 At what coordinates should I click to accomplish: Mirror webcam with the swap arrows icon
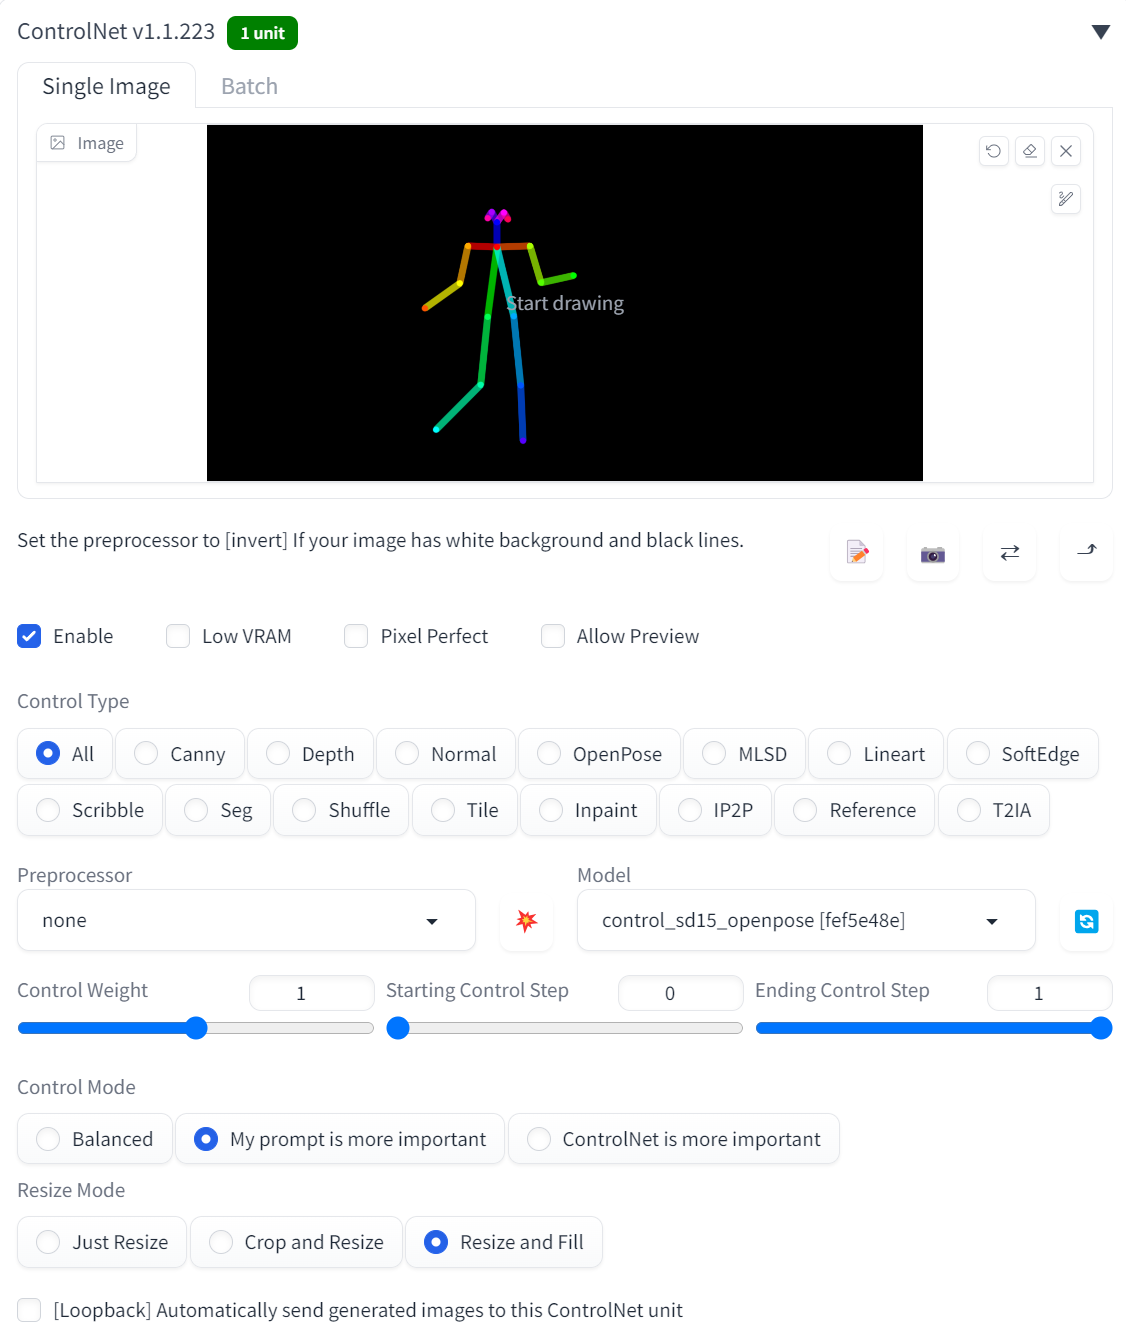click(1010, 552)
